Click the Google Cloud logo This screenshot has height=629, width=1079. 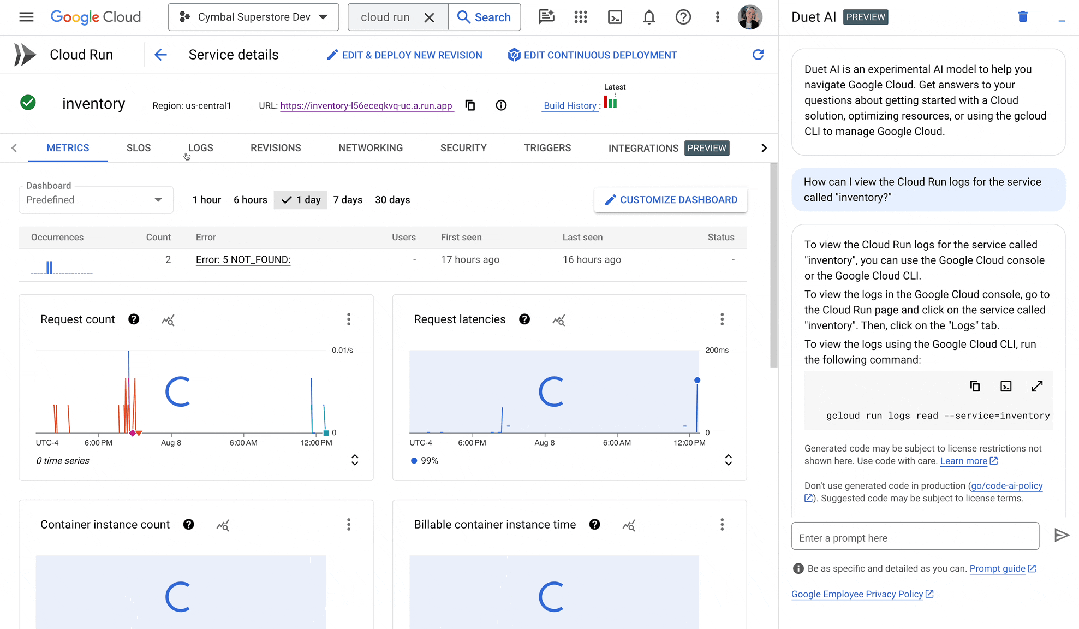click(96, 17)
